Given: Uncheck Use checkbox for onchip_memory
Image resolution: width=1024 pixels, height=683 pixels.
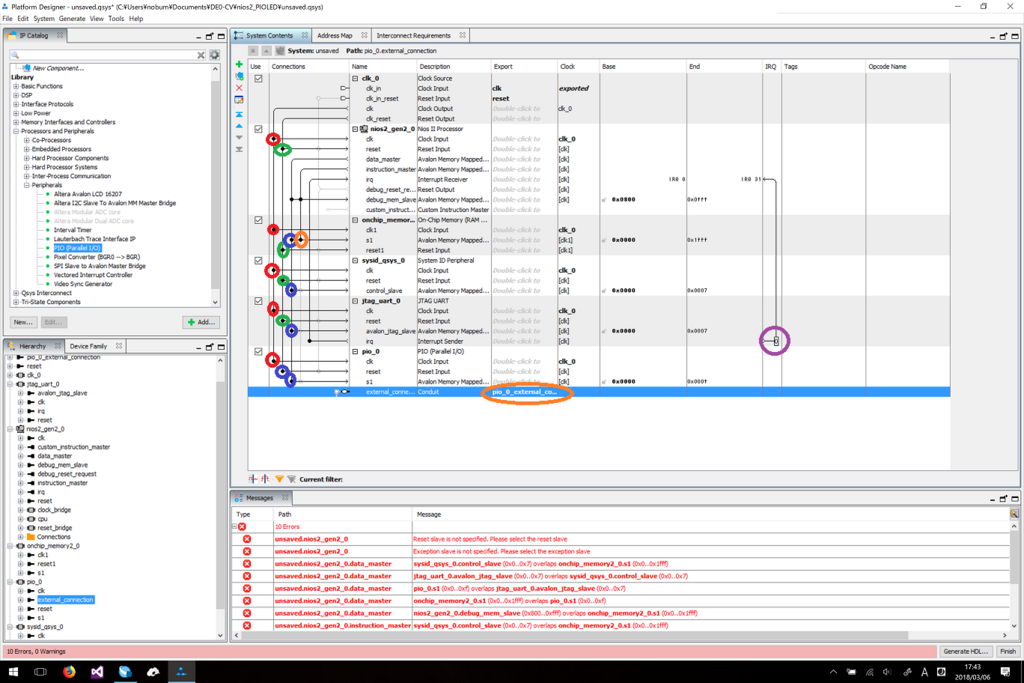Looking at the screenshot, I should (x=259, y=220).
